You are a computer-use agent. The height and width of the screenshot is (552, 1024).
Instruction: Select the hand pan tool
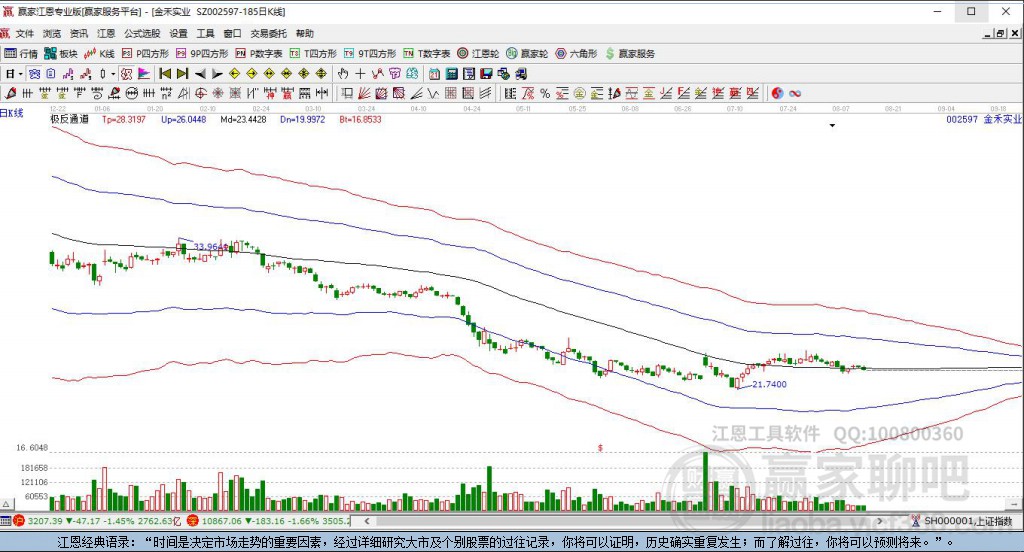342,74
